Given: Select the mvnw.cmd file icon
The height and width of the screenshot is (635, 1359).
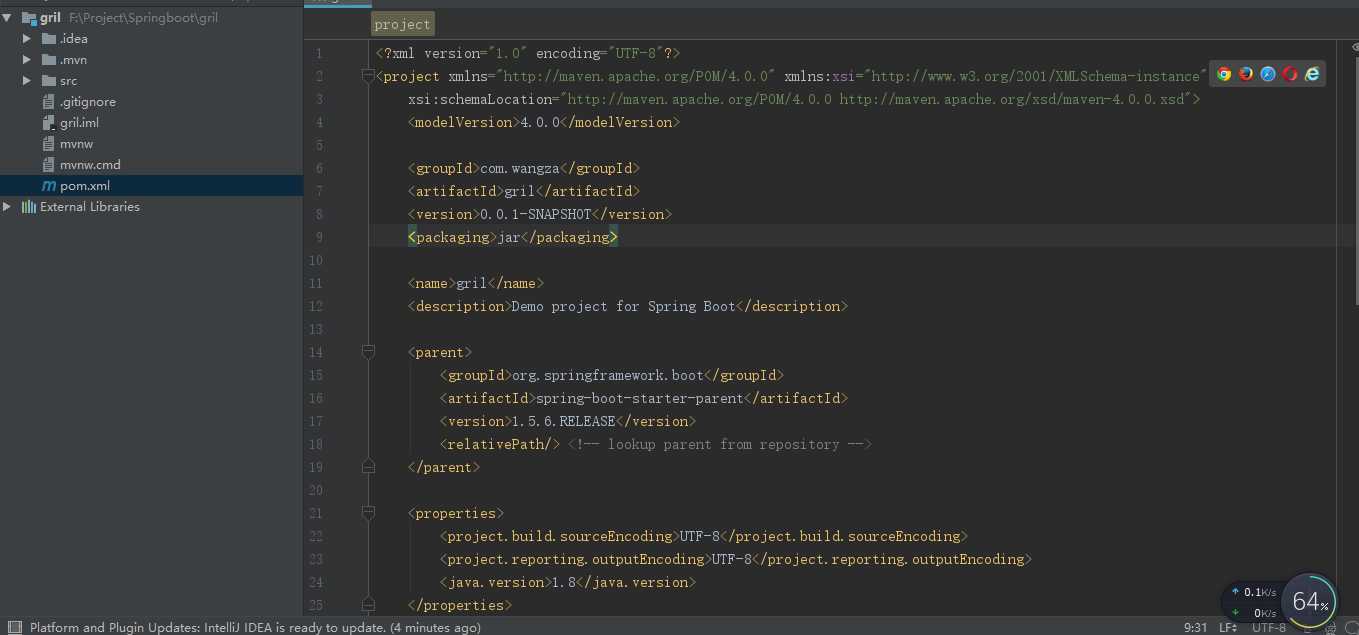Looking at the screenshot, I should (49, 165).
